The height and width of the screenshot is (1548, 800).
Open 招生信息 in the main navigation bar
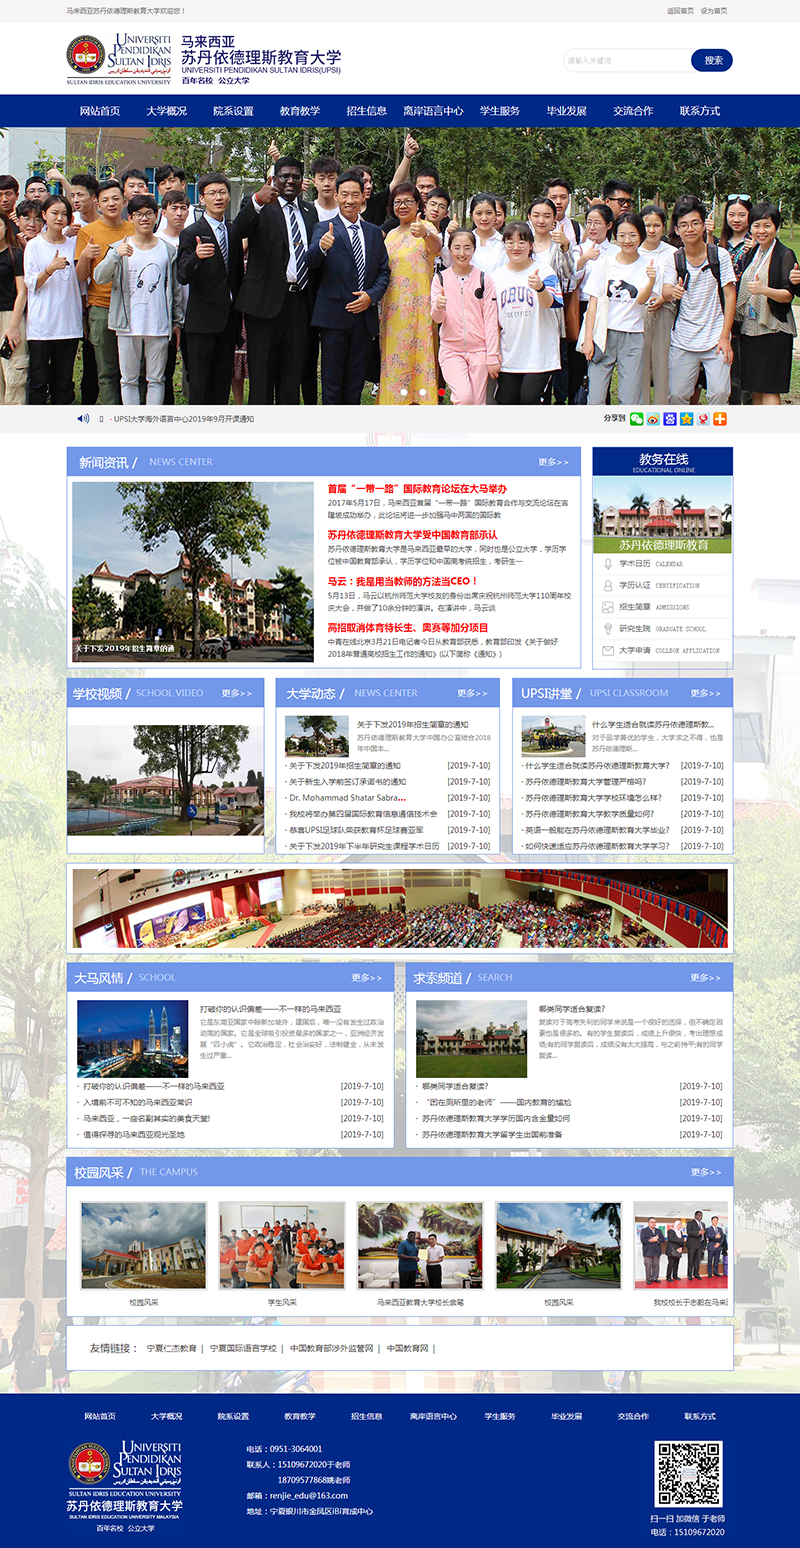tap(367, 111)
